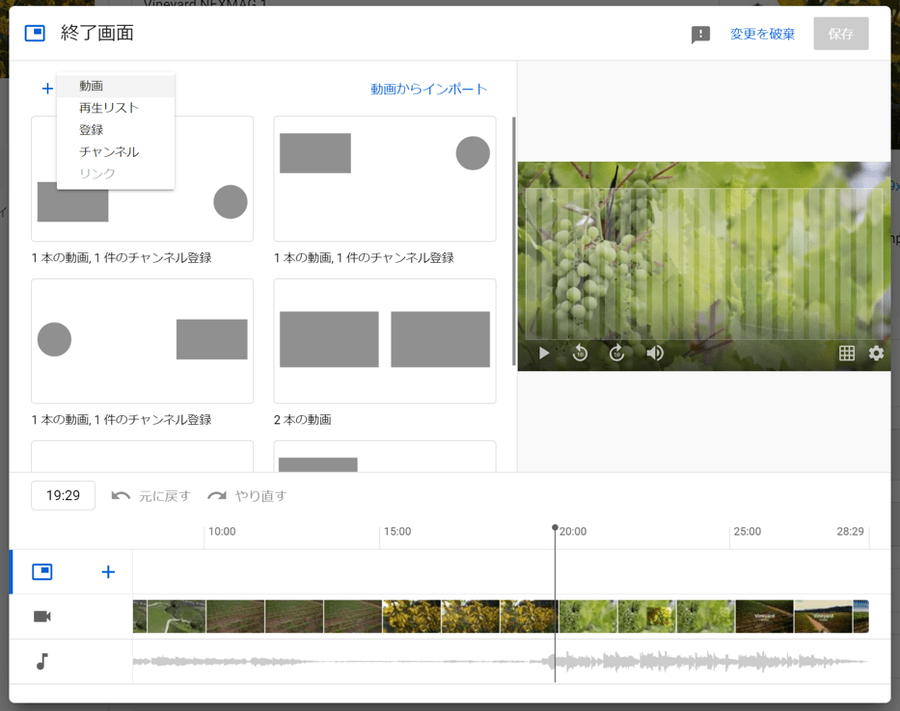Click the end screen track icon in timeline

42,572
